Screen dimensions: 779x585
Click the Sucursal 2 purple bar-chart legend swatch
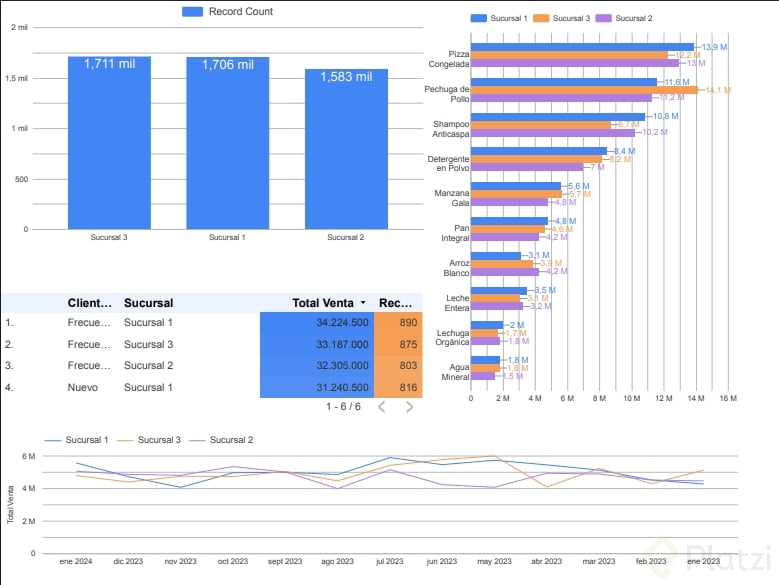603,18
